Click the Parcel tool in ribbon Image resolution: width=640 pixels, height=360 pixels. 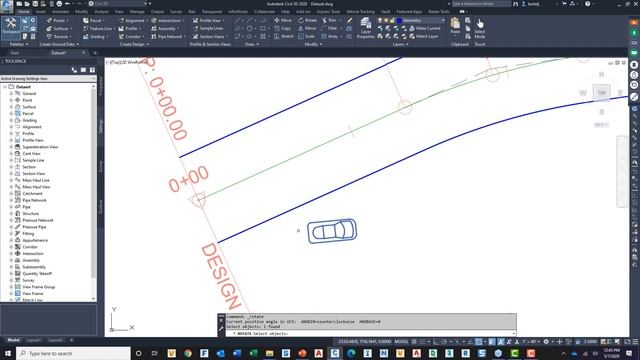click(x=93, y=20)
